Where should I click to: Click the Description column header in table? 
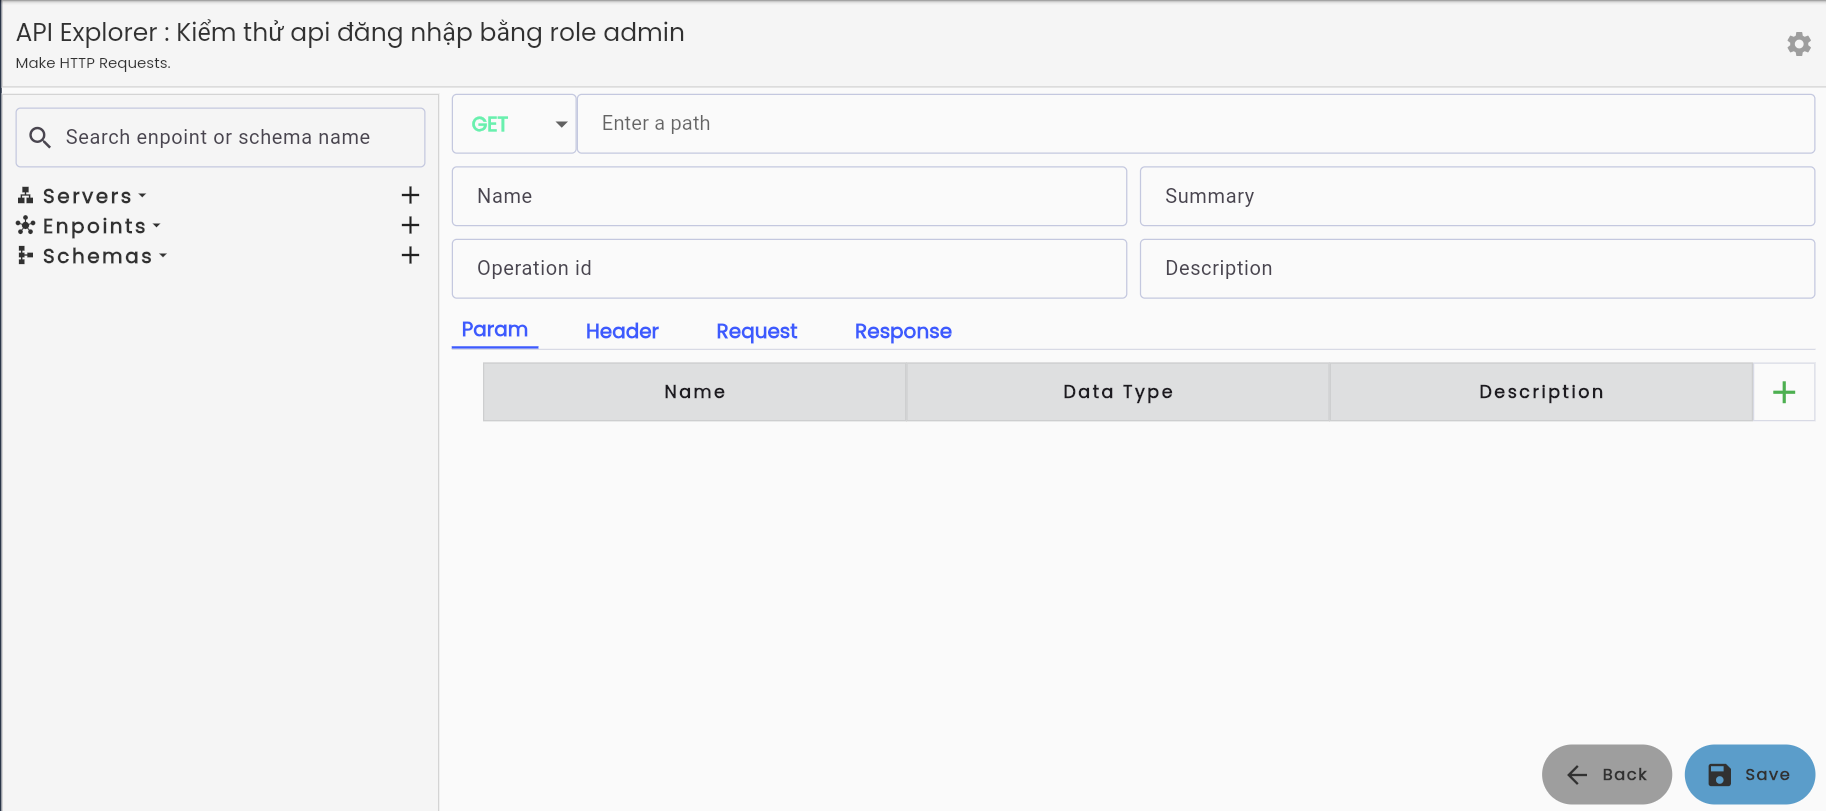(1541, 392)
